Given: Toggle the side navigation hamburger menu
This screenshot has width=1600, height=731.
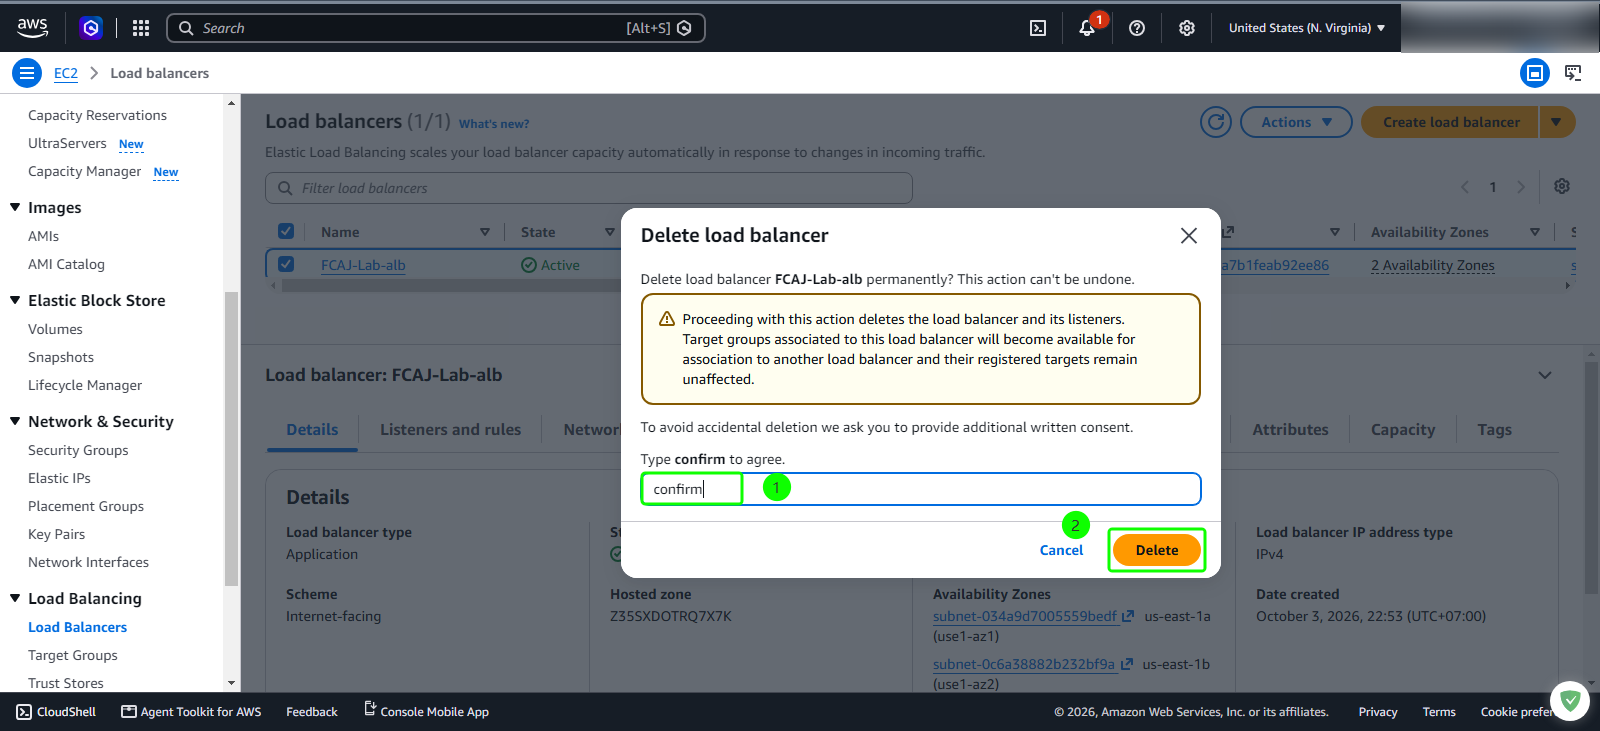Looking at the screenshot, I should [x=27, y=73].
